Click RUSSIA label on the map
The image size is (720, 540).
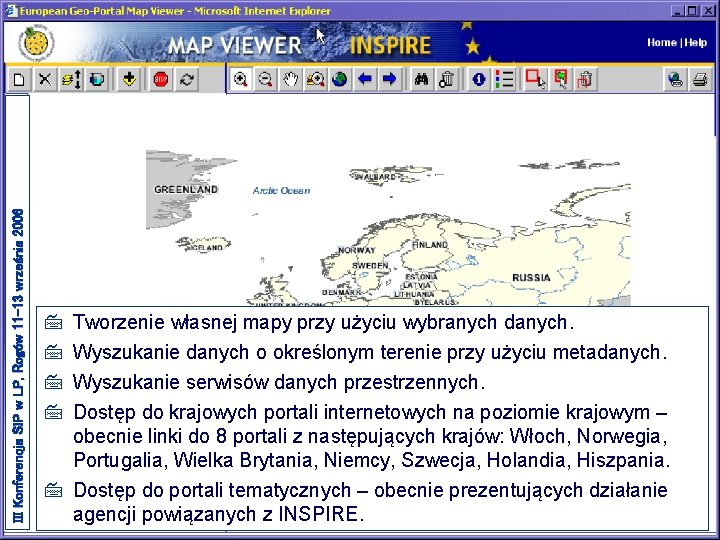pyautogui.click(x=531, y=278)
